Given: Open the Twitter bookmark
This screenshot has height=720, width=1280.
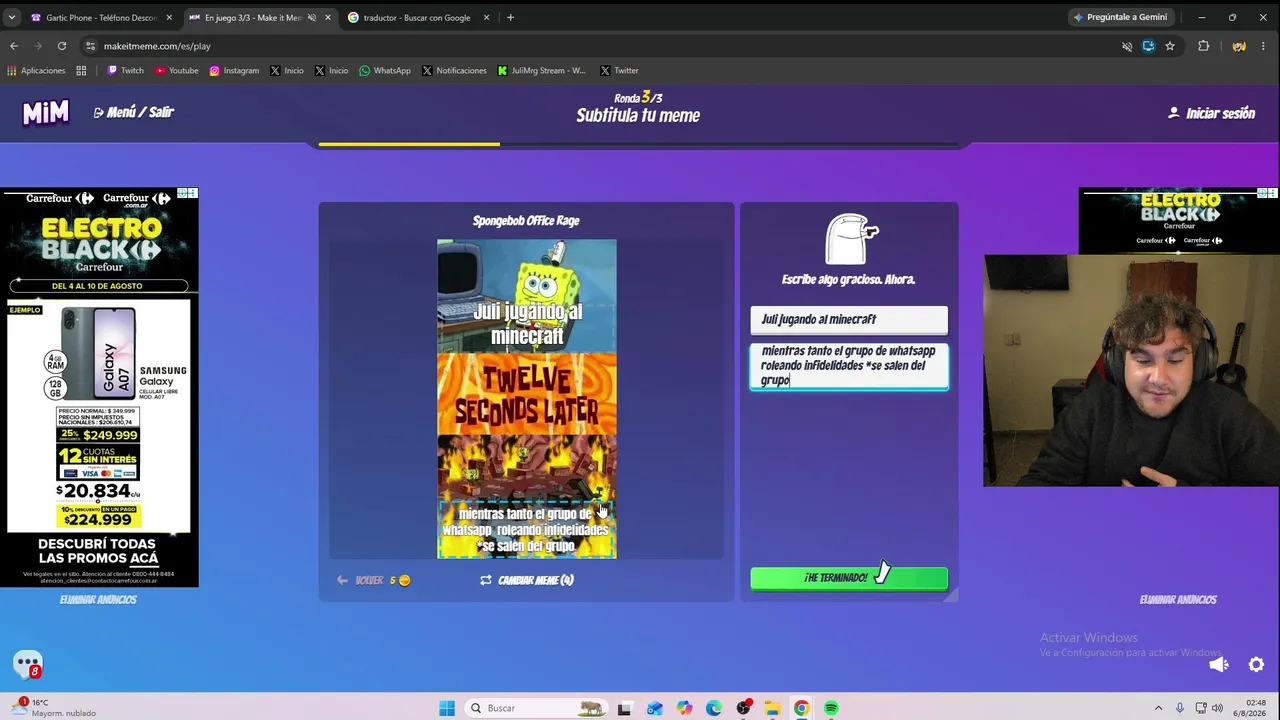Looking at the screenshot, I should click(x=619, y=71).
